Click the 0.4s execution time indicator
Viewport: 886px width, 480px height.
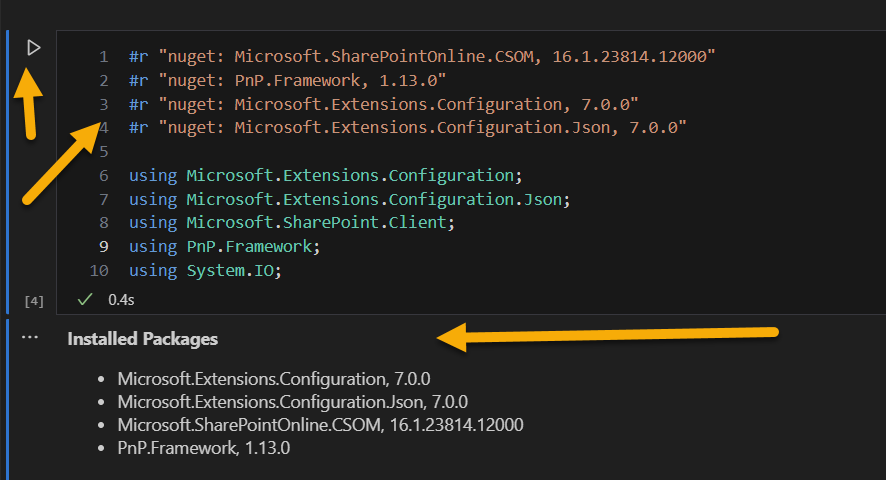121,299
